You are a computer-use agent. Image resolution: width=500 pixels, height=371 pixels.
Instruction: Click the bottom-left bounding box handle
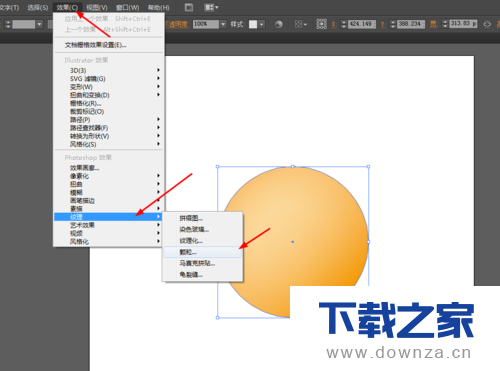pos(218,317)
